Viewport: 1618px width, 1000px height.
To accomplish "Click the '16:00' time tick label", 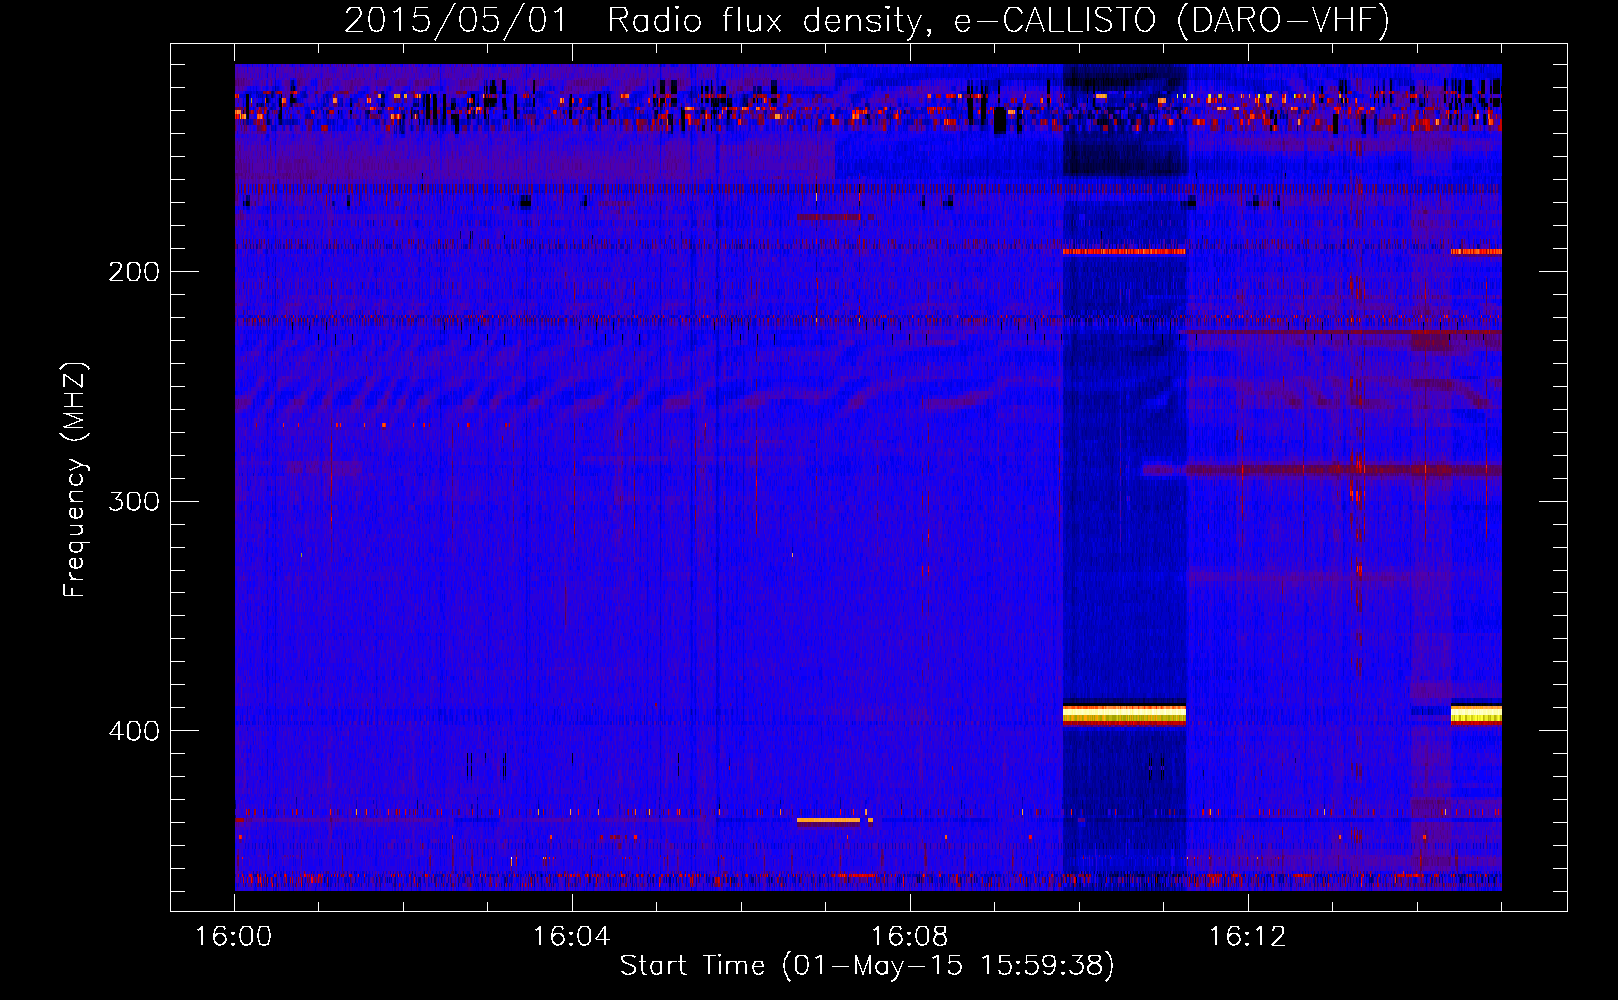I will click(233, 936).
